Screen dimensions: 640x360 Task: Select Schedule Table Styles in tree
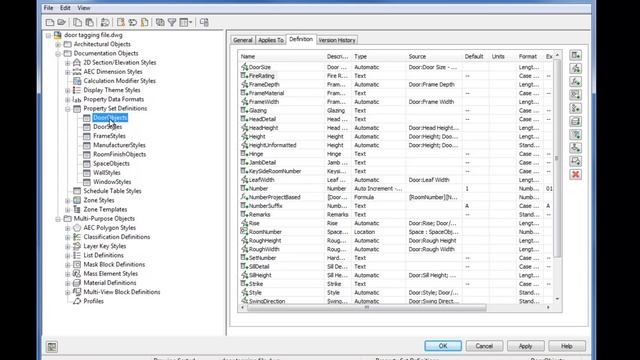pos(112,191)
